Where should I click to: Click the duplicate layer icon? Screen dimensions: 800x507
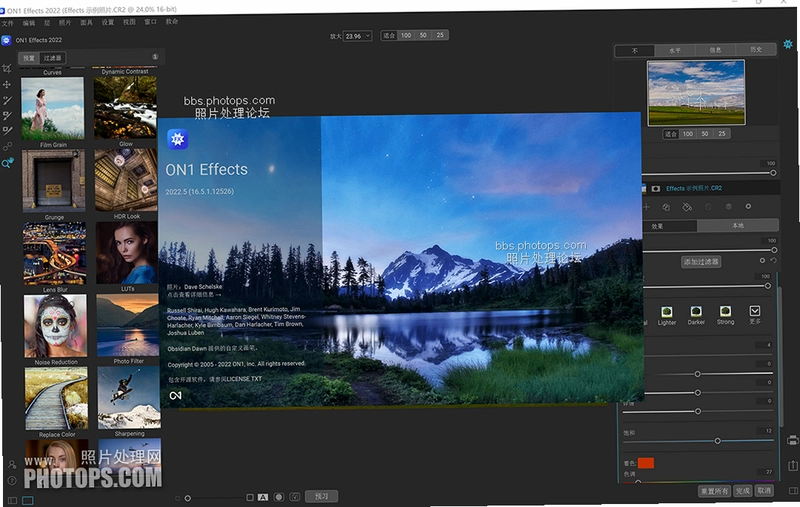click(x=666, y=207)
